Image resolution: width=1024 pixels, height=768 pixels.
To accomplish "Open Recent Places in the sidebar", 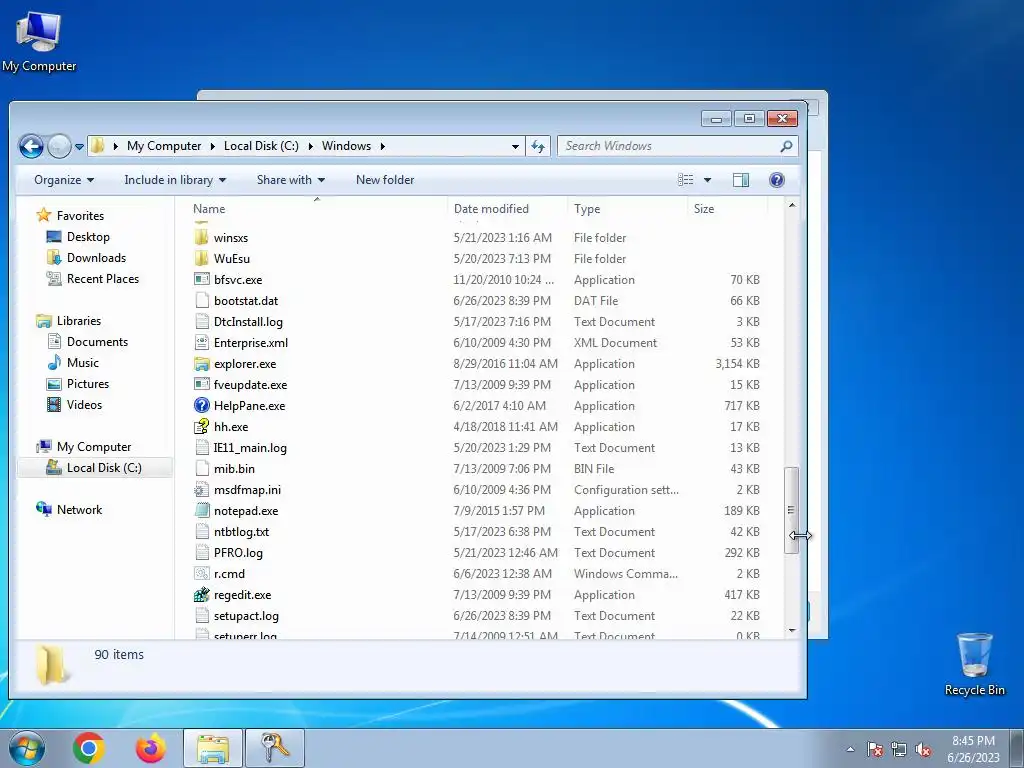I will coord(93,279).
